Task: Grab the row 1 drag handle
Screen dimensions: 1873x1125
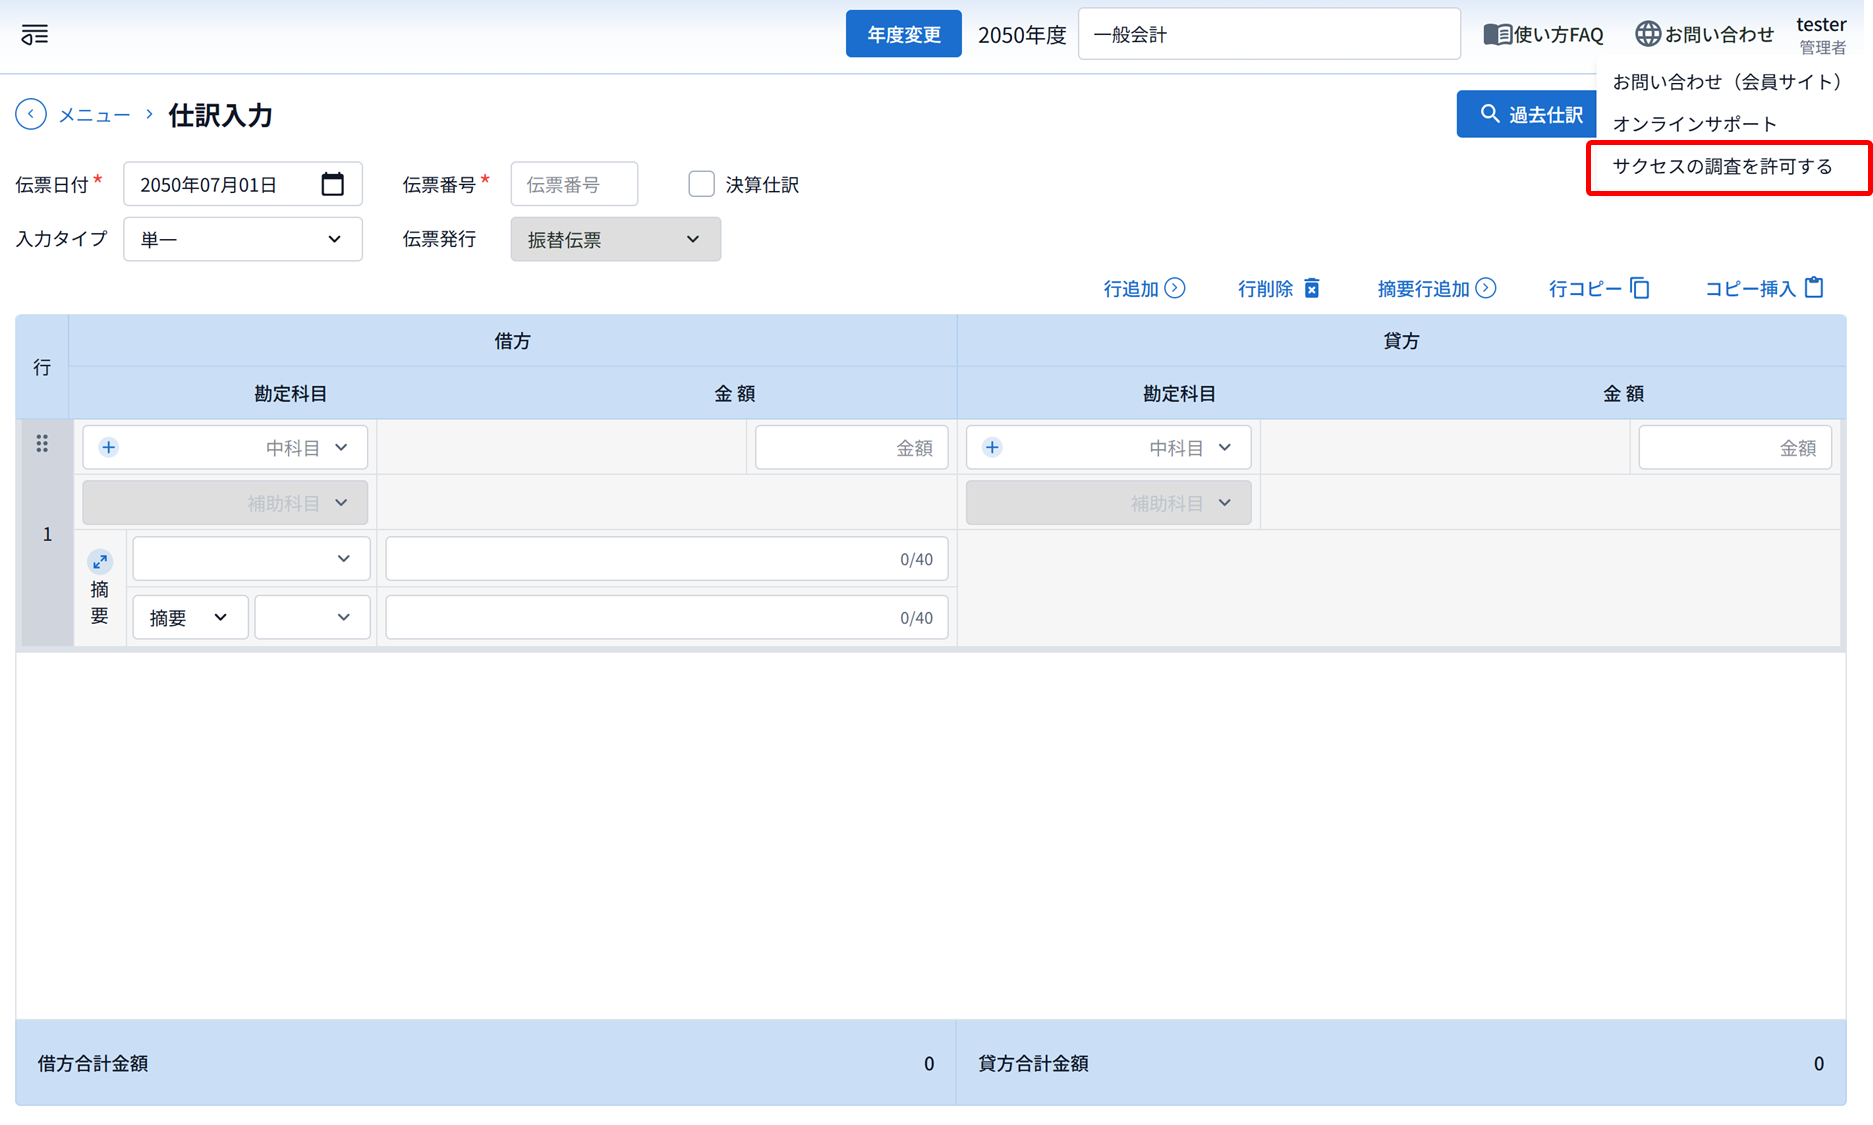Action: (x=42, y=444)
